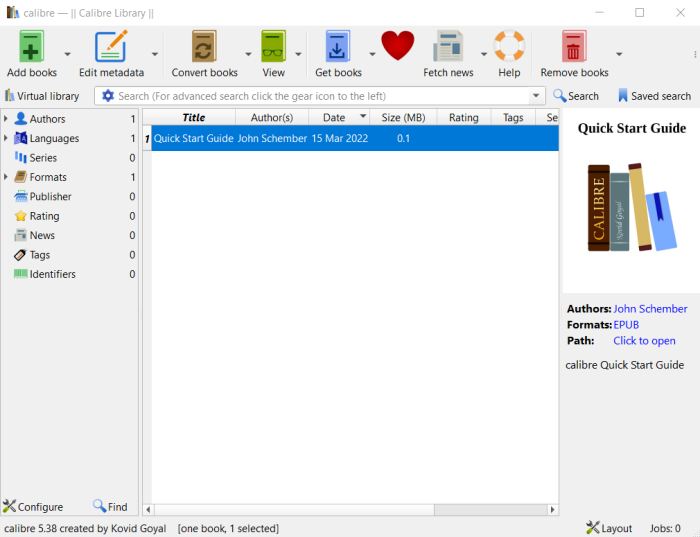Expand the Formats tree node

click(x=6, y=177)
